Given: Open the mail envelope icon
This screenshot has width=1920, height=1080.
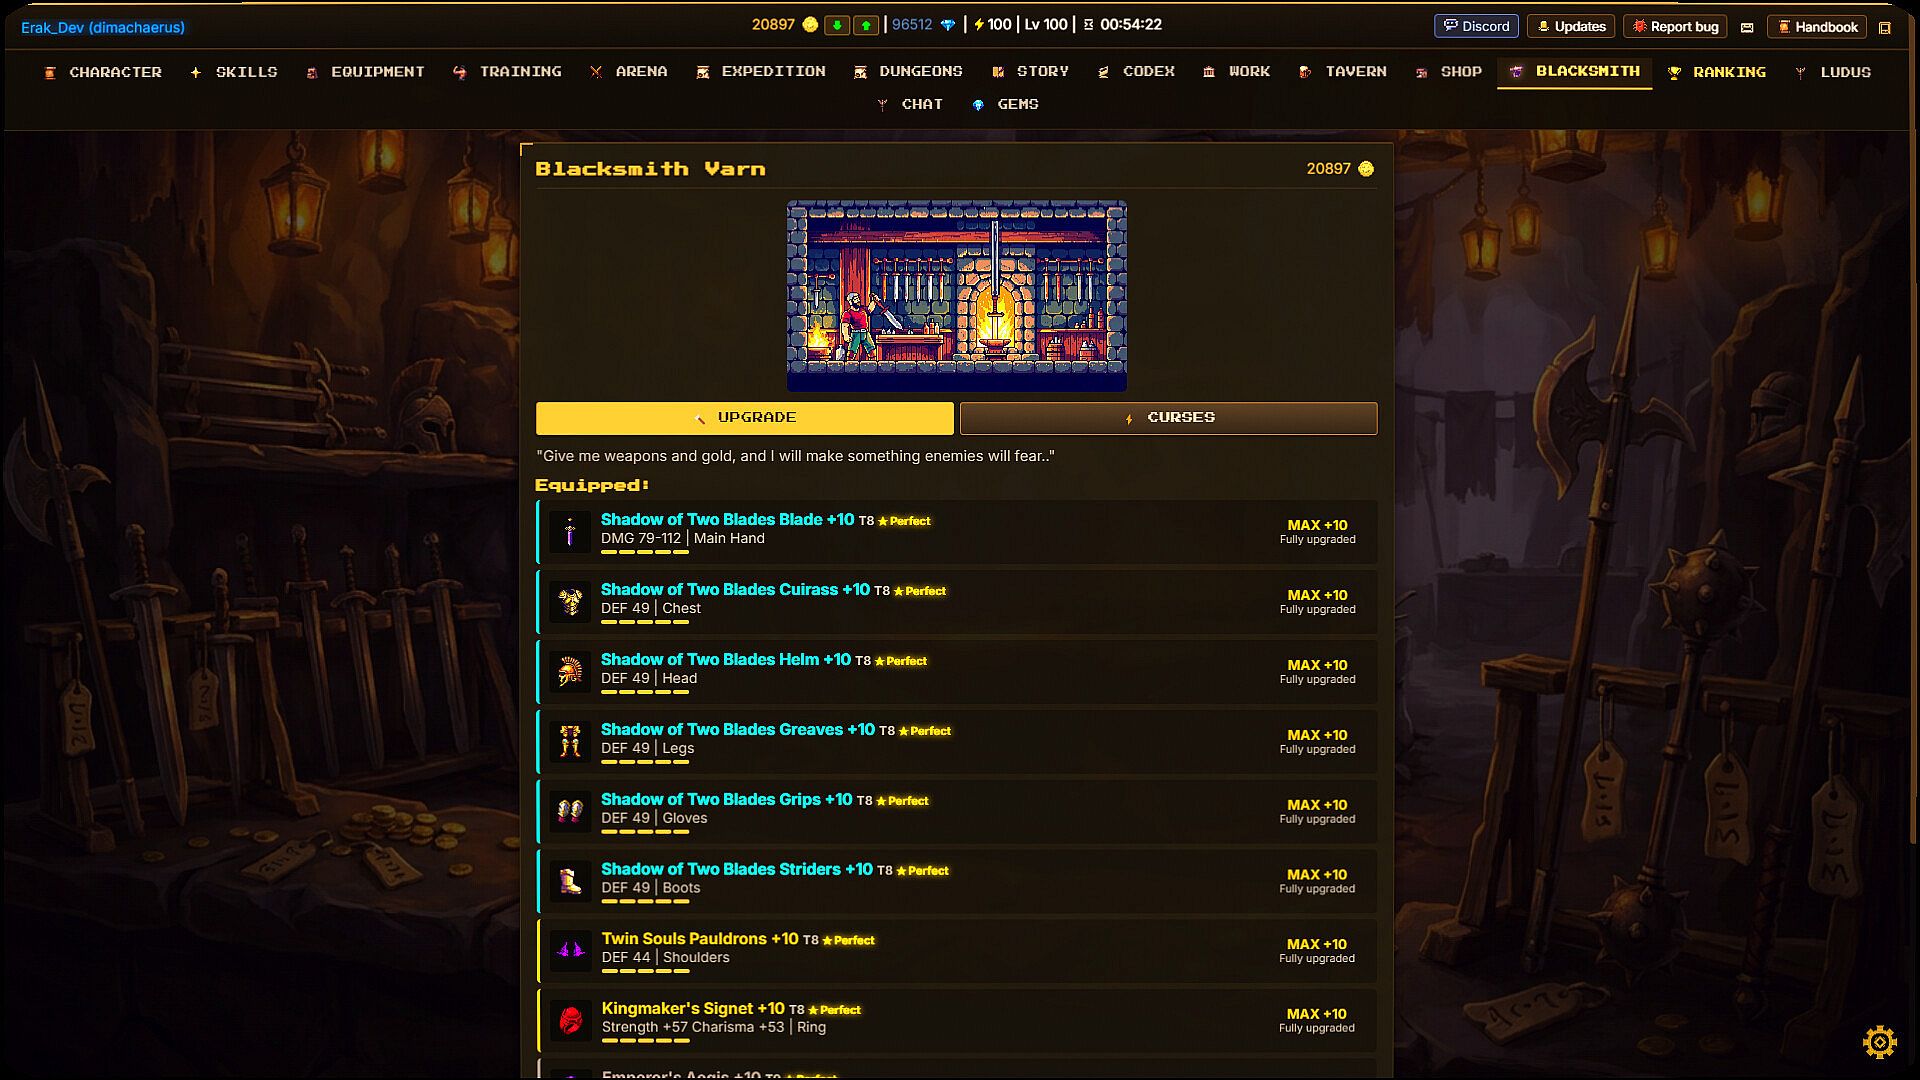Looking at the screenshot, I should (1747, 27).
